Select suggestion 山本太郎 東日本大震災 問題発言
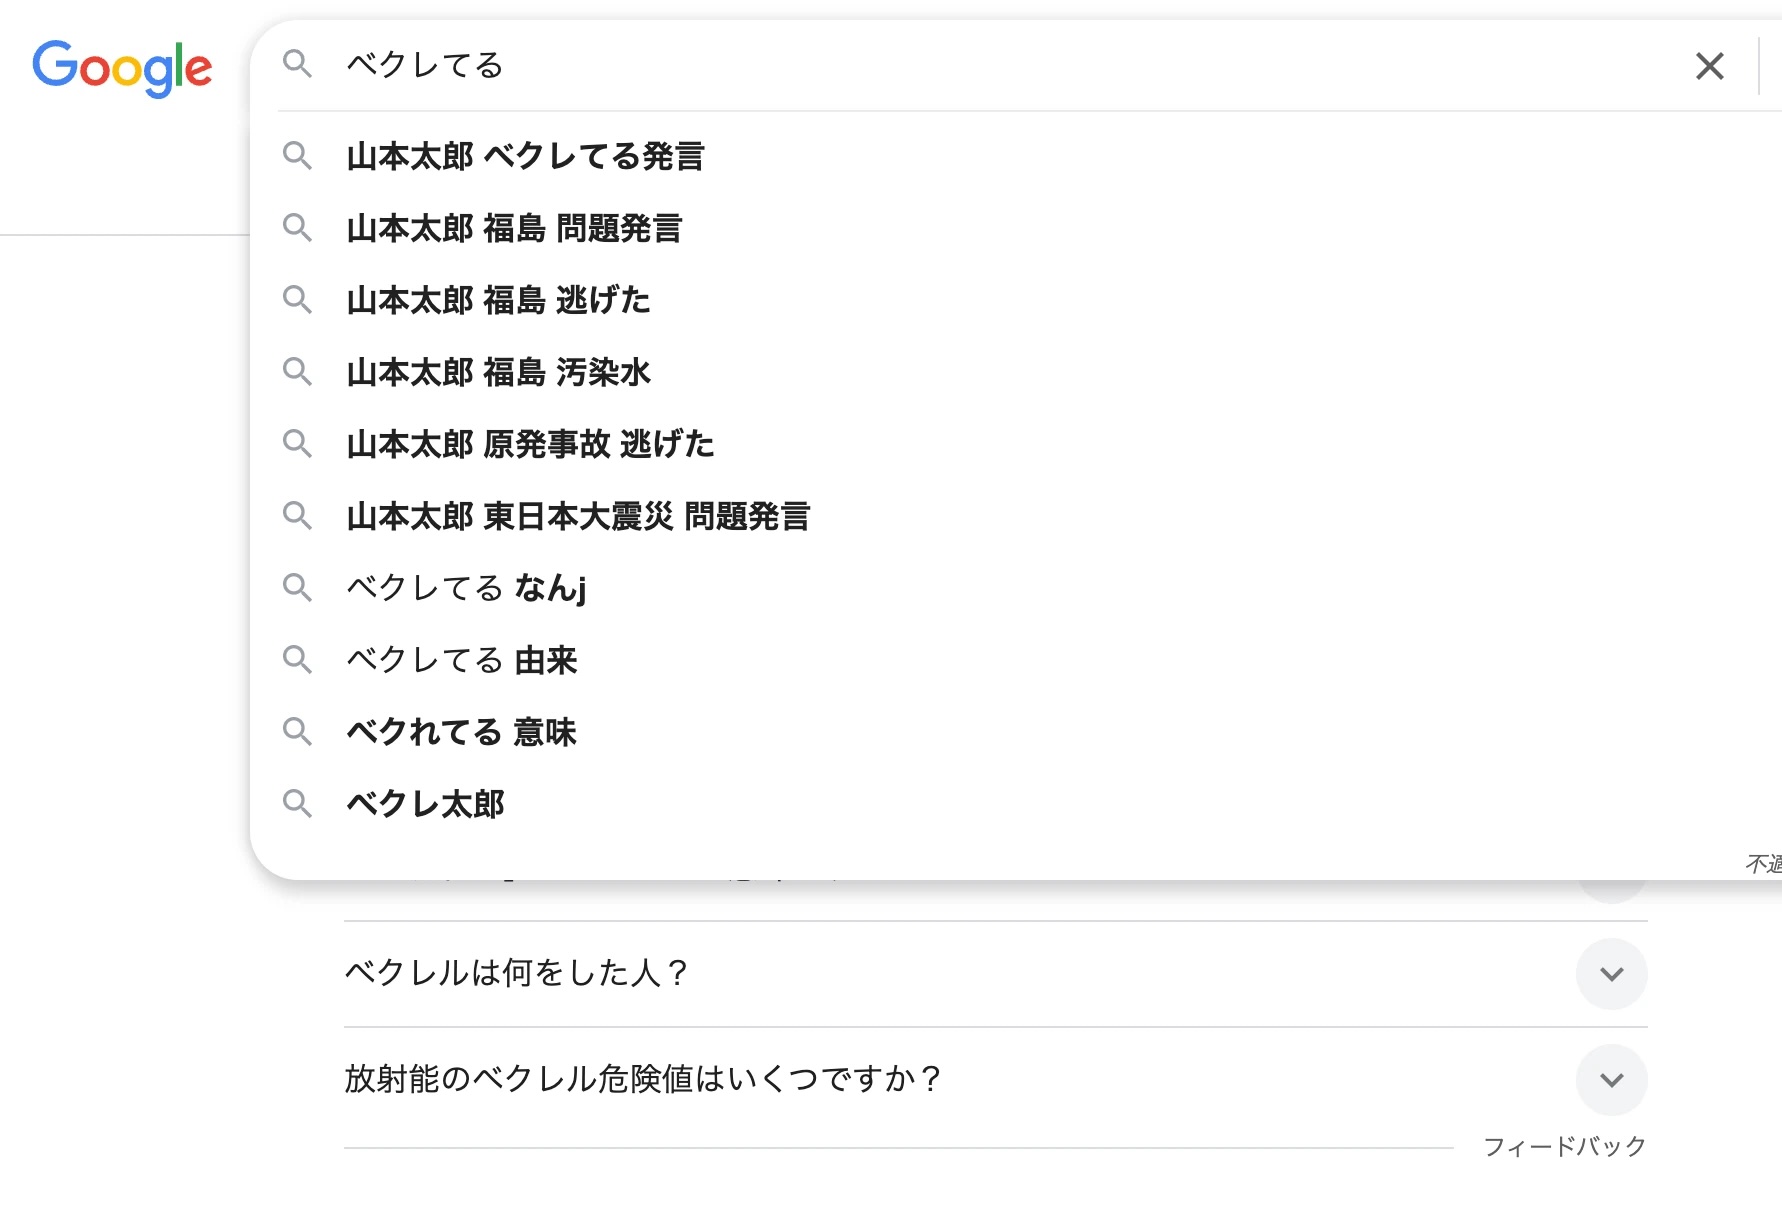 click(x=578, y=516)
